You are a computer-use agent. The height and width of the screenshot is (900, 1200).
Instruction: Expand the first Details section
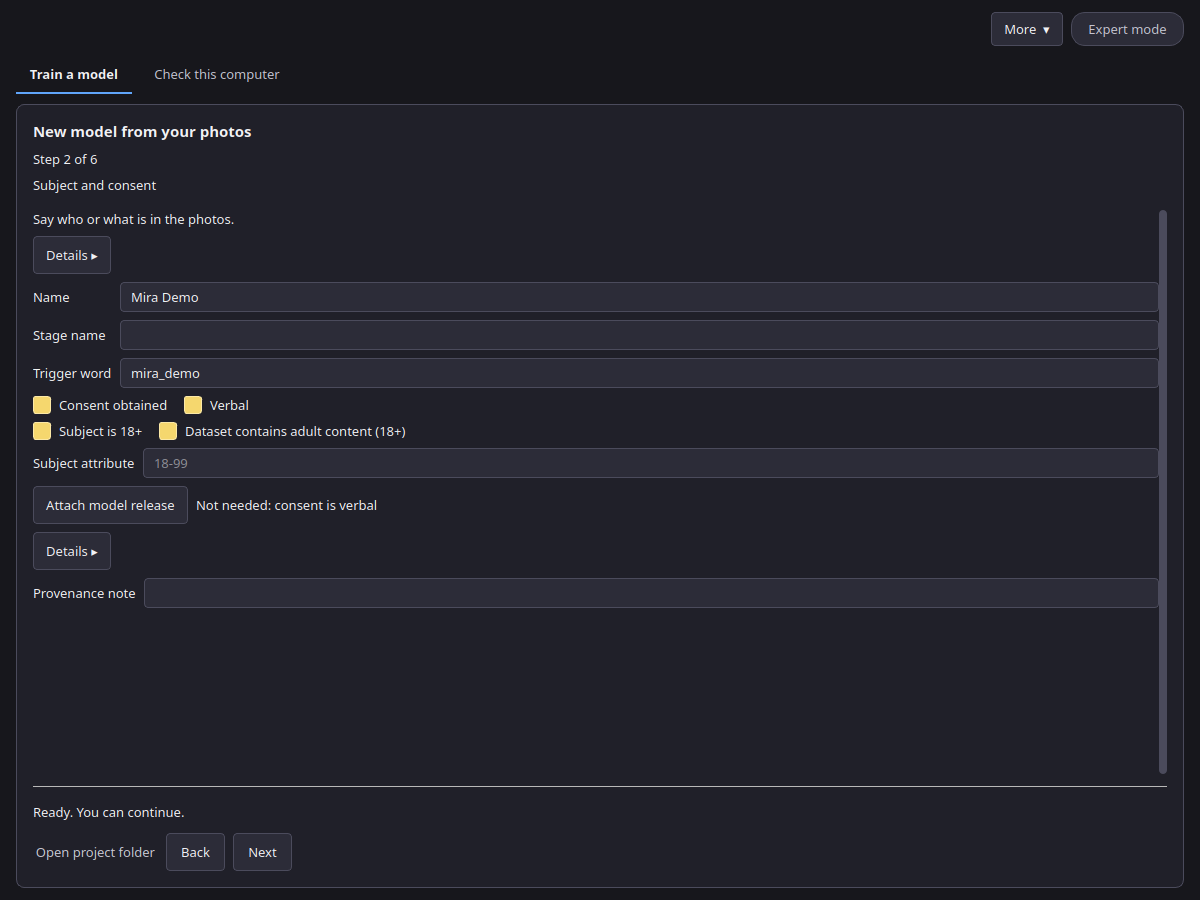pos(72,255)
